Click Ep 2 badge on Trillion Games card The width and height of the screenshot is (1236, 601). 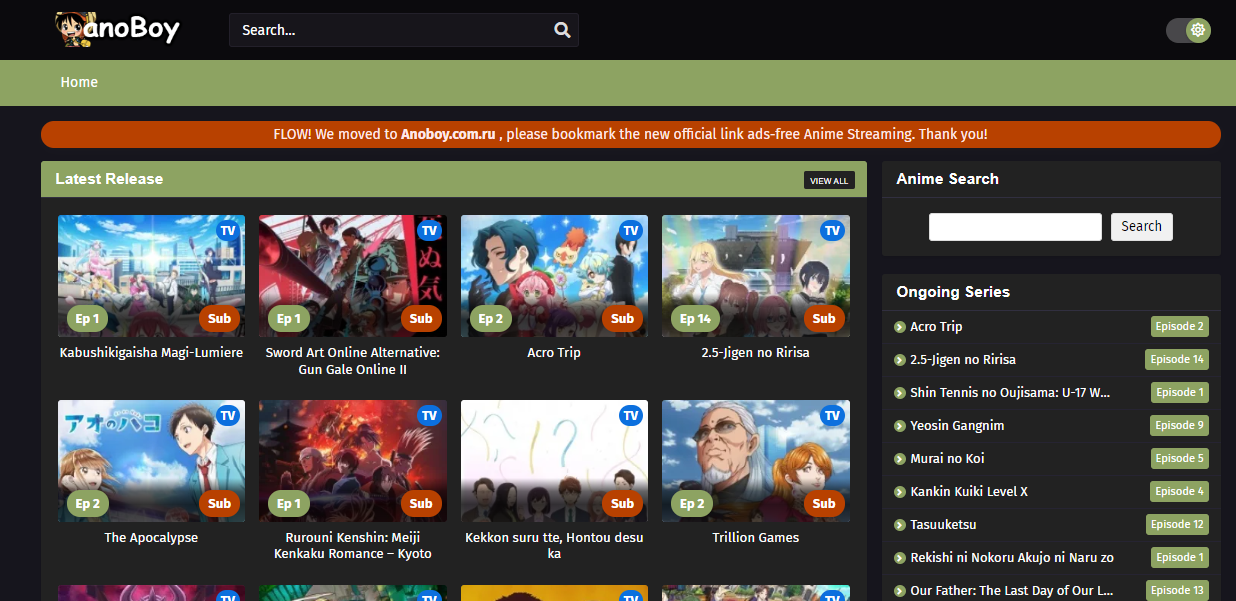click(692, 504)
